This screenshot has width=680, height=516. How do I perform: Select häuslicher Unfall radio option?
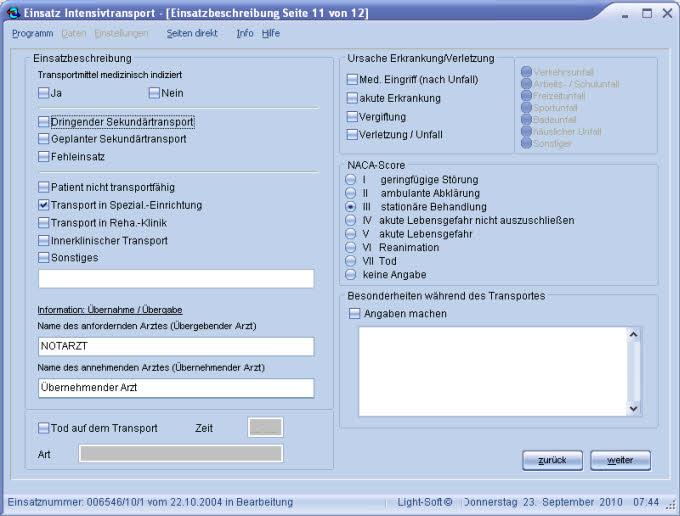coord(526,131)
